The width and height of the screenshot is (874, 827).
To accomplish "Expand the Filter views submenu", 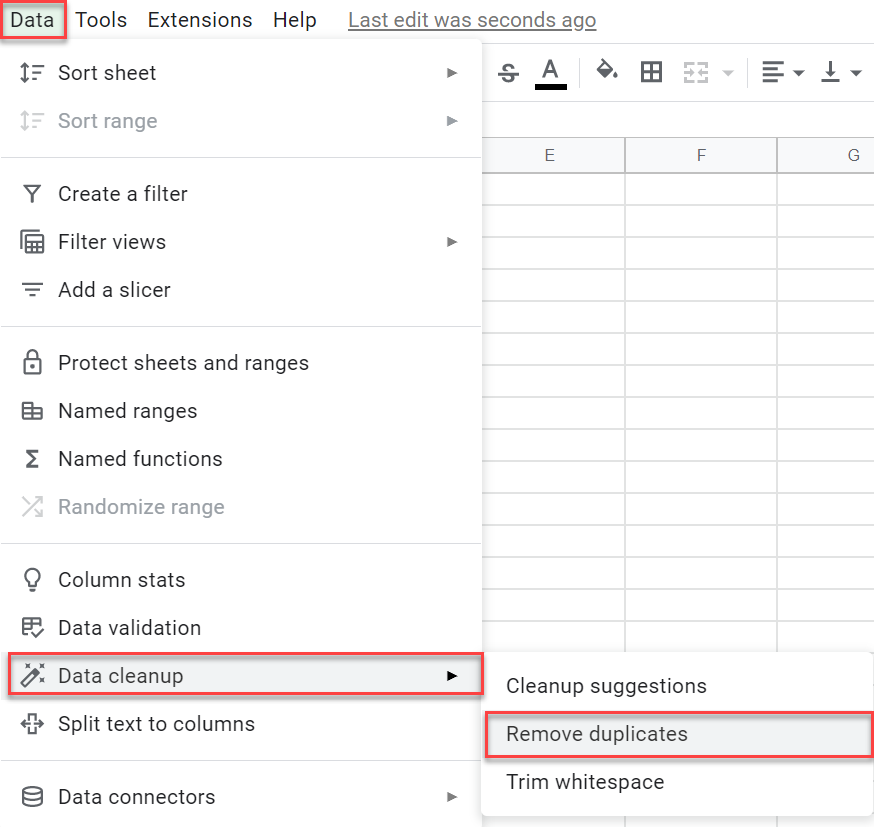I will pos(452,241).
